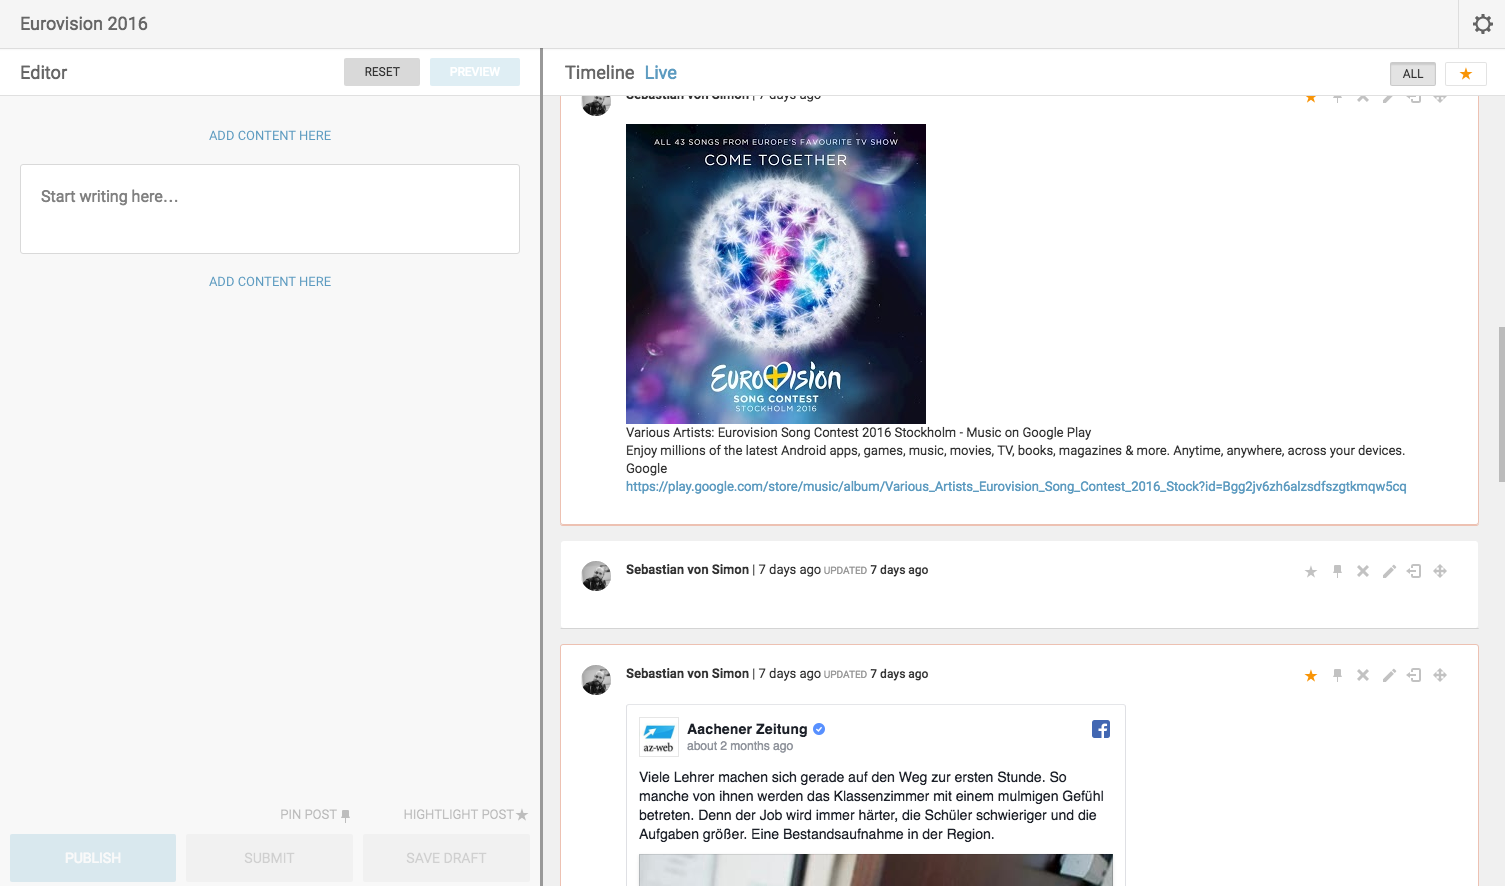The height and width of the screenshot is (886, 1505).
Task: Pin the Aachener Zeitung post
Action: pos(1337,675)
